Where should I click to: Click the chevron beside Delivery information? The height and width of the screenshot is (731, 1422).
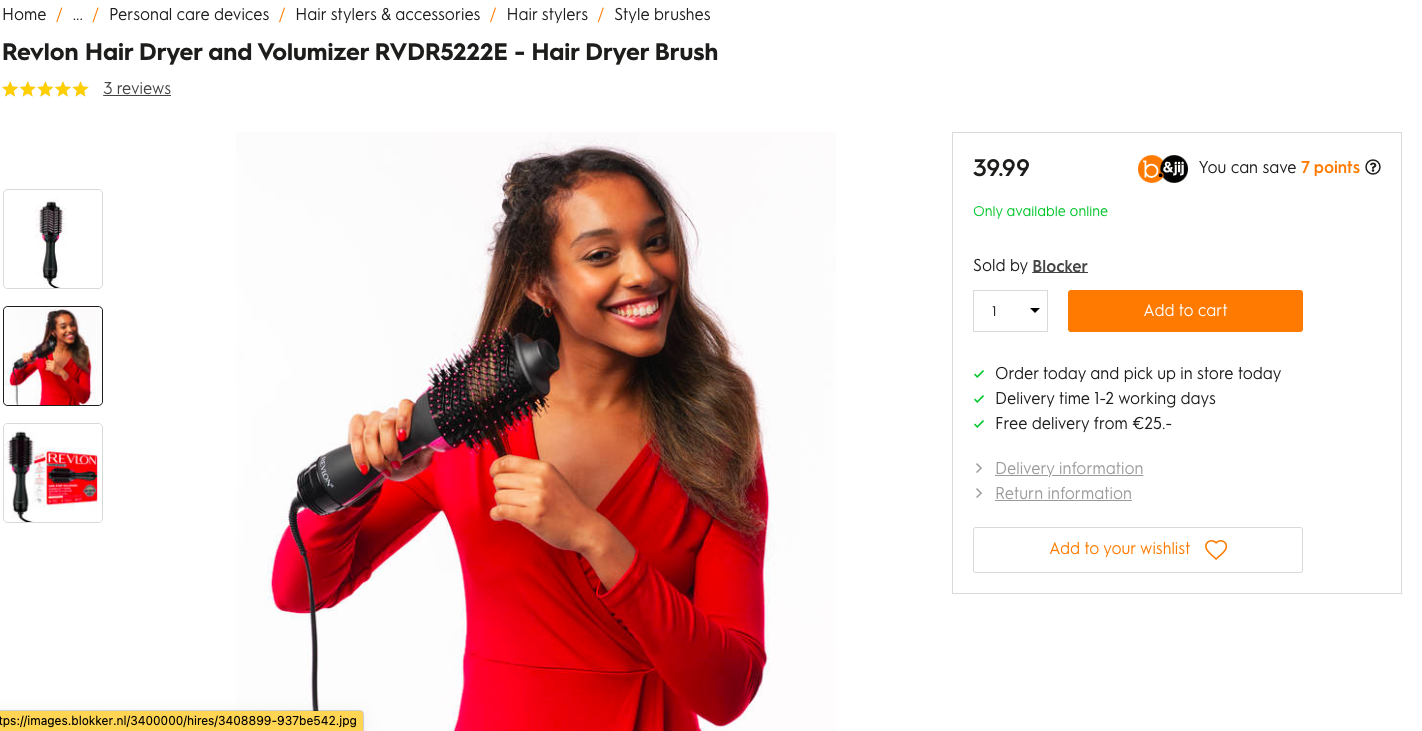[x=979, y=468]
